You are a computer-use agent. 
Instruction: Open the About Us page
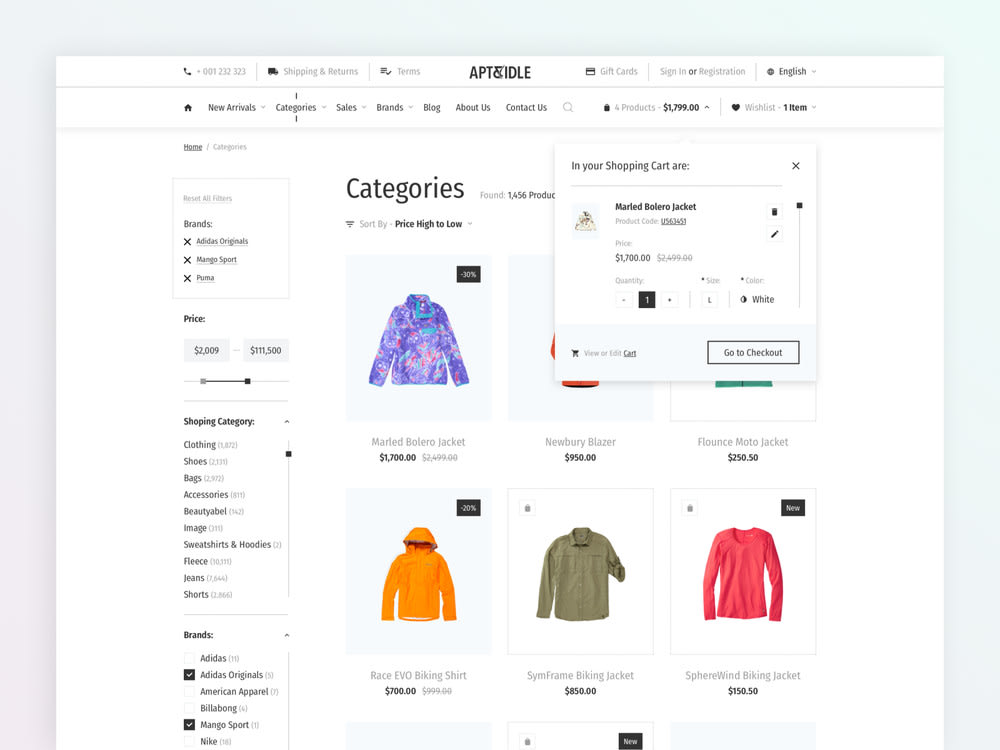coord(473,107)
